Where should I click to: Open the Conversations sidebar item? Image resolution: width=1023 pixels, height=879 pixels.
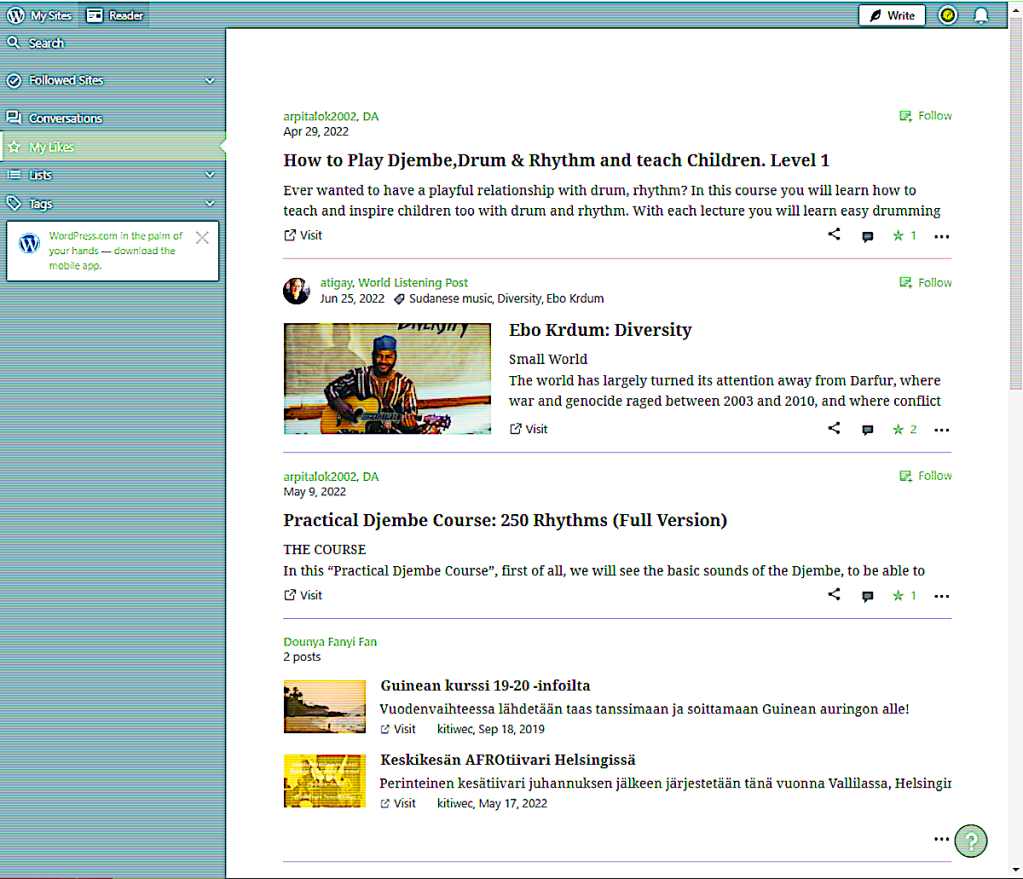pos(65,118)
